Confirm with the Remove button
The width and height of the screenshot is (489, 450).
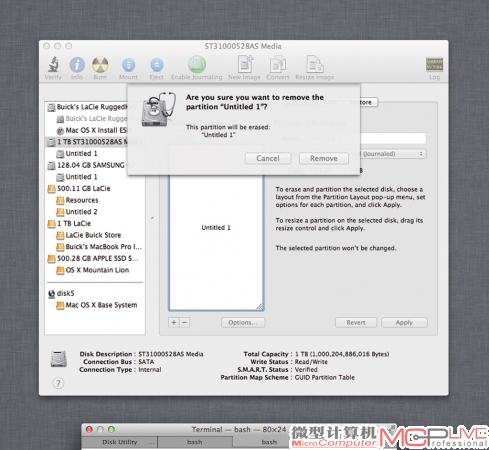coord(324,158)
